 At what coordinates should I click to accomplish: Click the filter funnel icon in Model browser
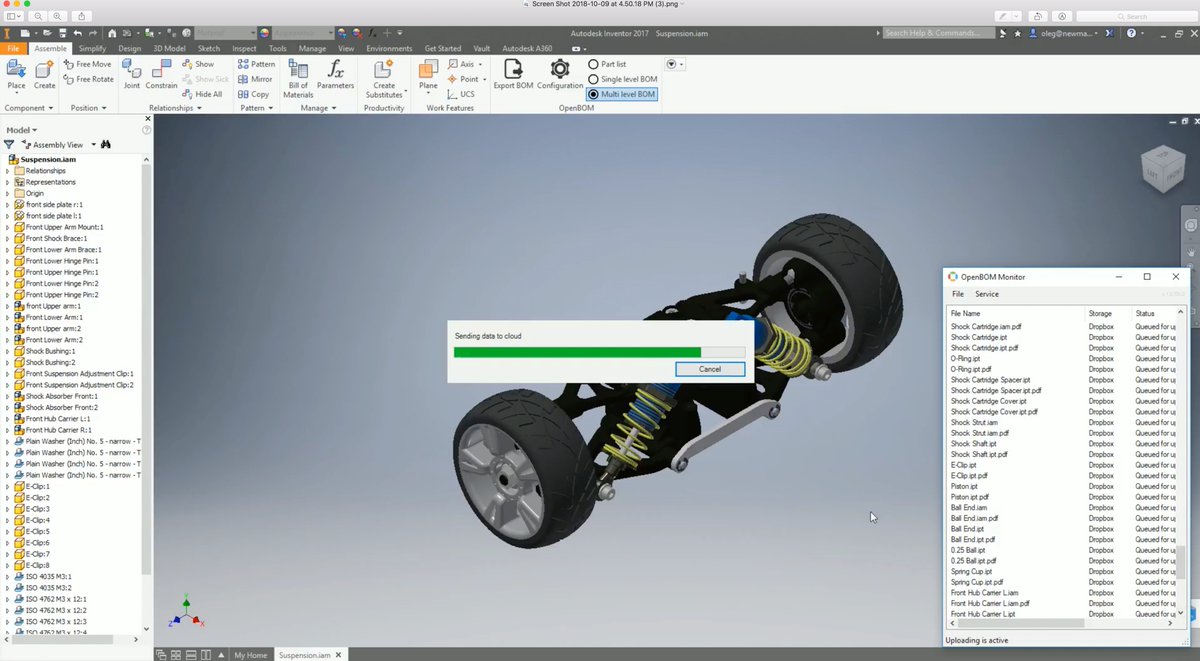[9, 144]
